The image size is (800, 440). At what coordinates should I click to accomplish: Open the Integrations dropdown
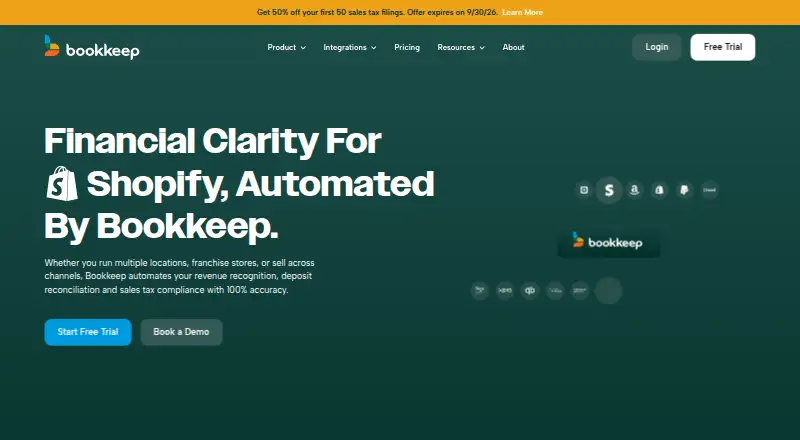pos(349,47)
